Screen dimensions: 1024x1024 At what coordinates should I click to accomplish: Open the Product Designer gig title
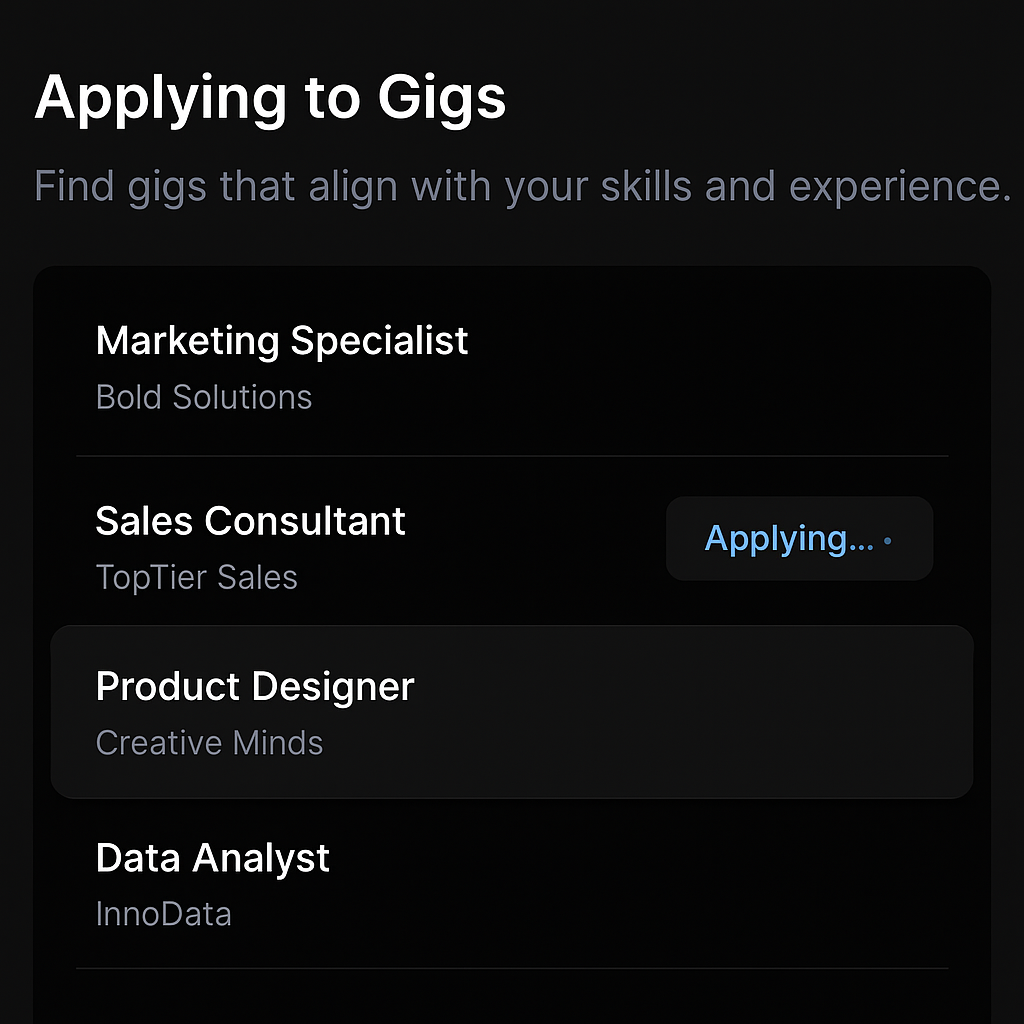point(254,687)
